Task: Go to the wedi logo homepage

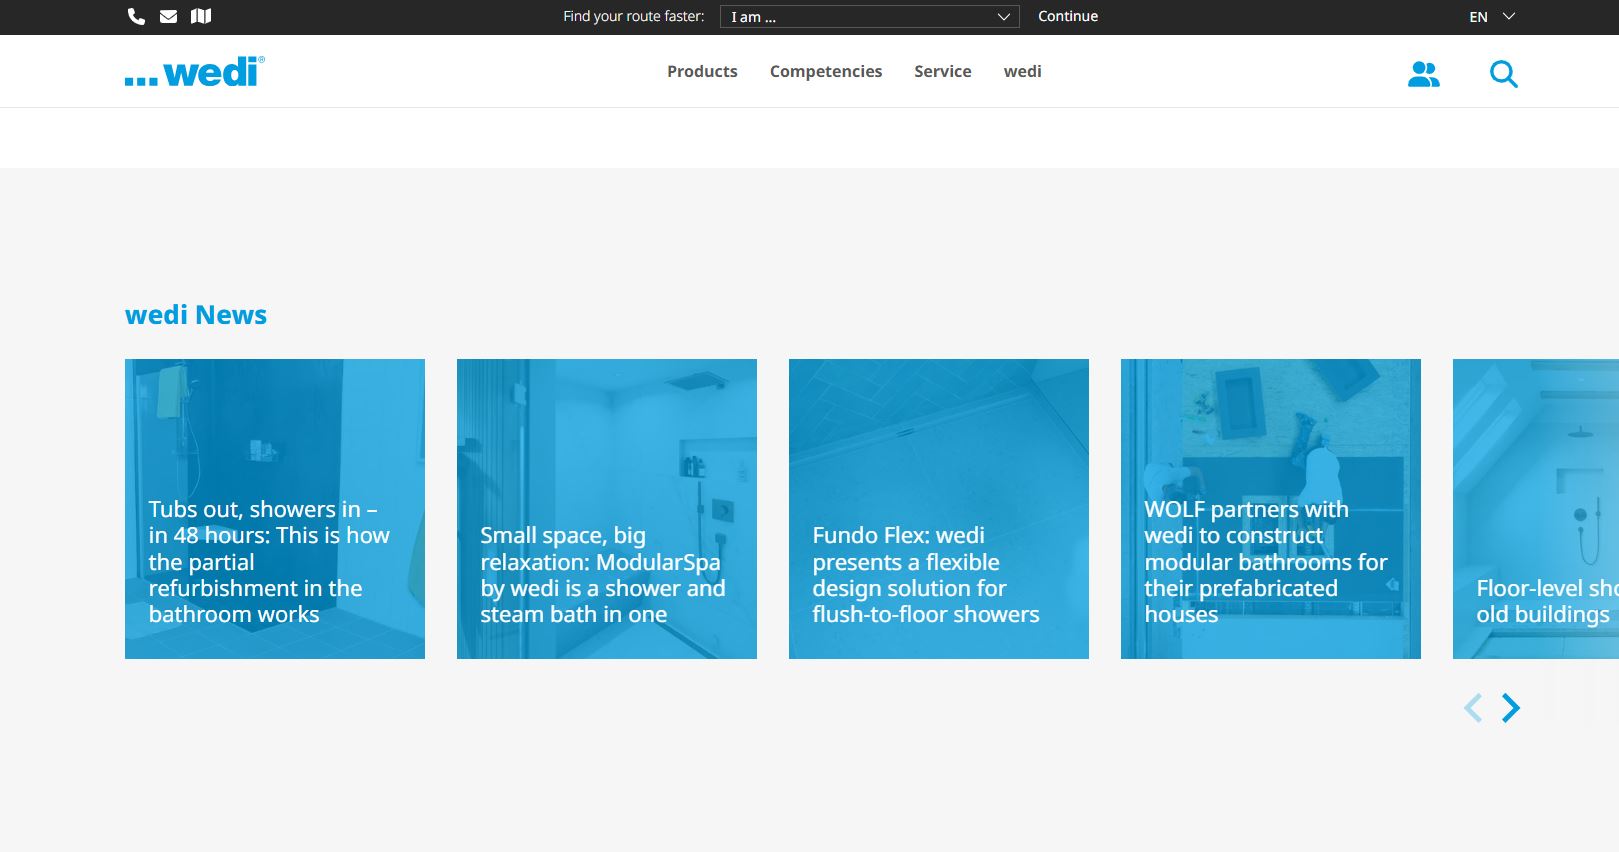Action: 195,71
